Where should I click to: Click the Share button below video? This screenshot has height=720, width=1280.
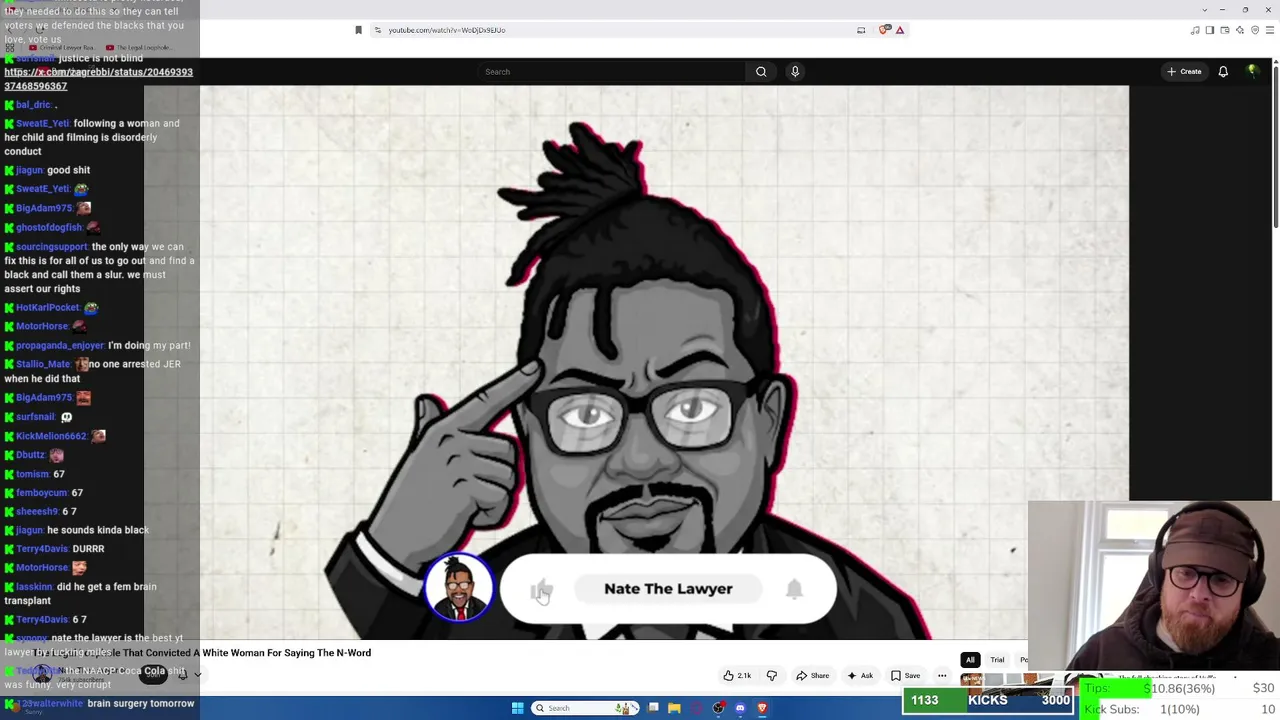pos(812,676)
